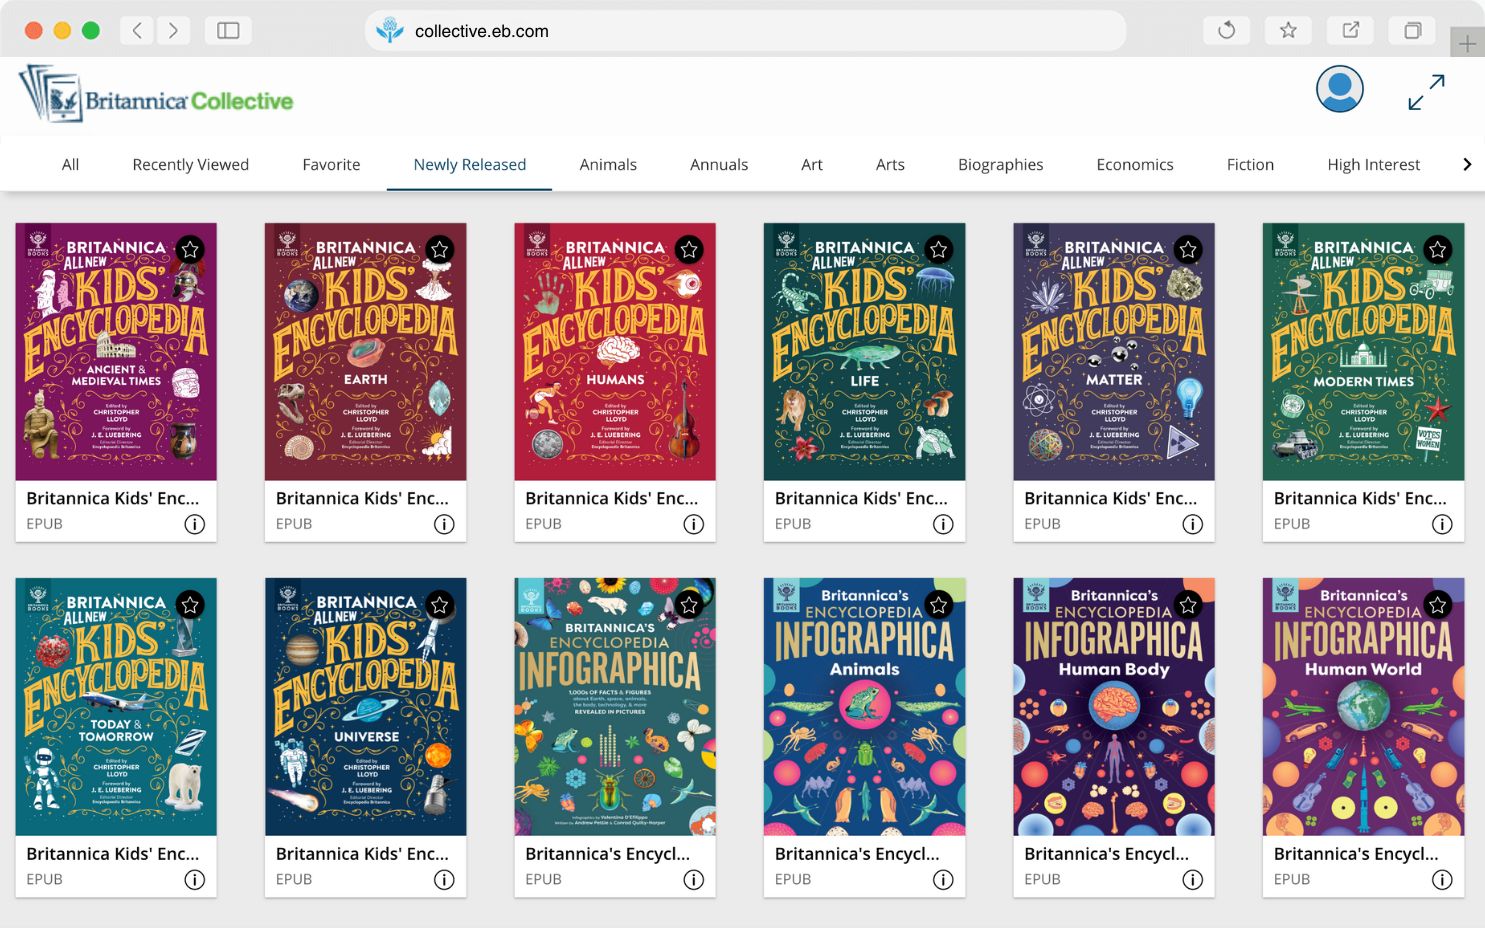Open info for the Earth encyclopedia book
The height and width of the screenshot is (928, 1485).
pyautogui.click(x=444, y=524)
